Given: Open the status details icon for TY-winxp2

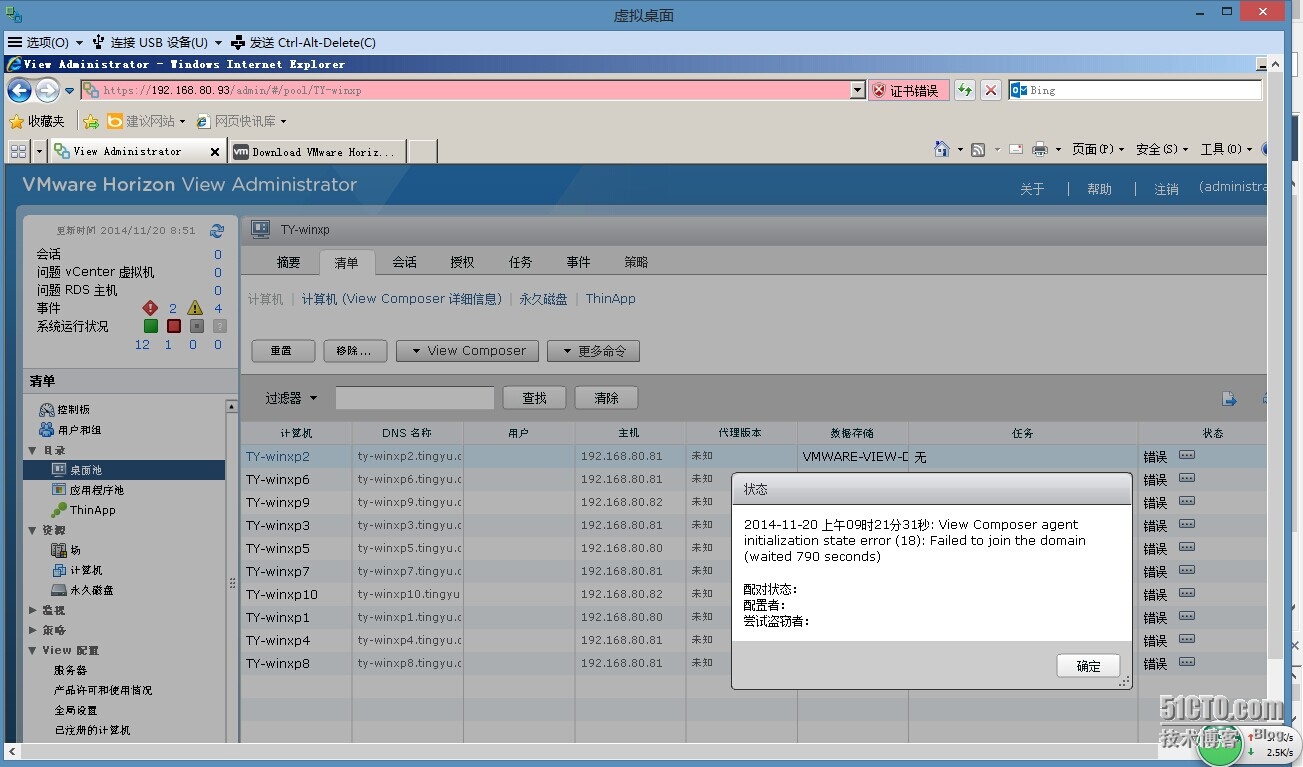Looking at the screenshot, I should [1187, 455].
